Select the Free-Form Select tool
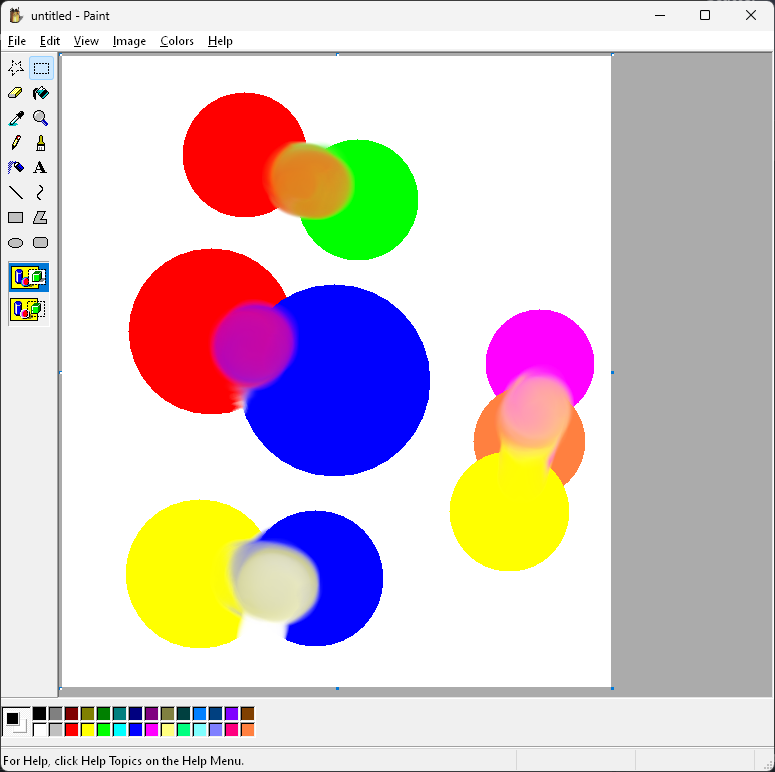This screenshot has width=775, height=772. click(x=16, y=68)
